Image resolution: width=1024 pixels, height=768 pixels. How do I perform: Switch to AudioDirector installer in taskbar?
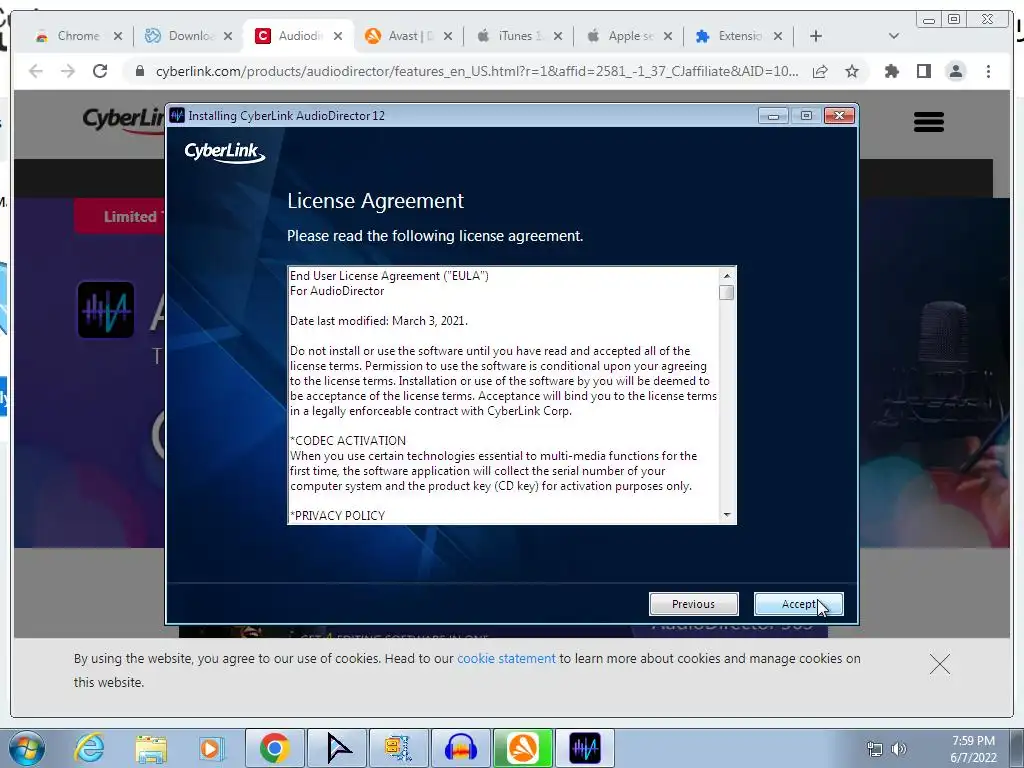click(584, 748)
